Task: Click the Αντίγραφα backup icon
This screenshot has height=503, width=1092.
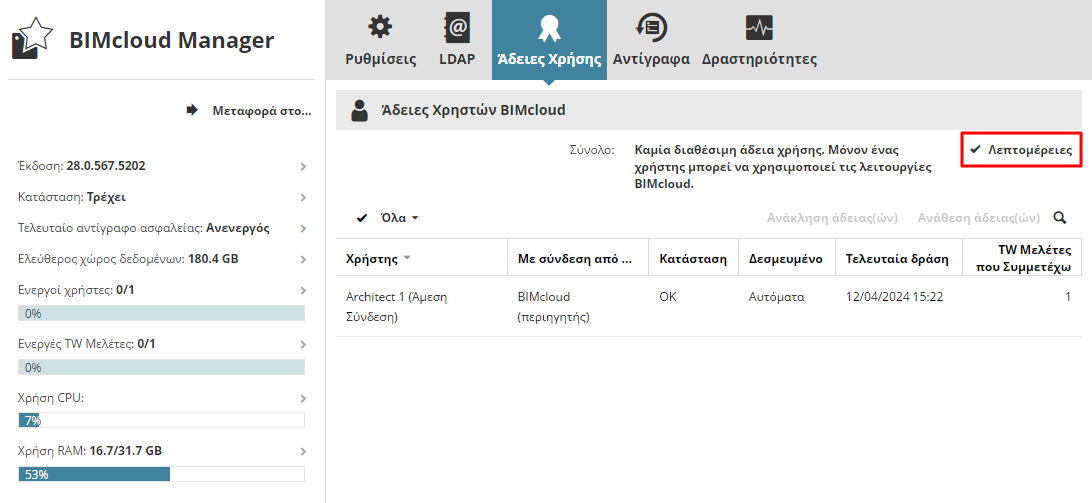Action: click(x=651, y=27)
